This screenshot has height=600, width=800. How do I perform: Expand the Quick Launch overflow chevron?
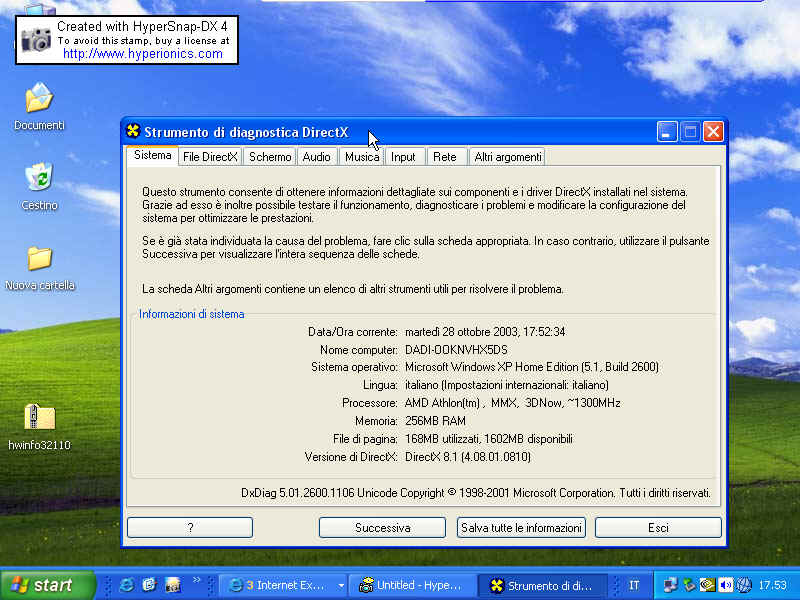coord(197,580)
